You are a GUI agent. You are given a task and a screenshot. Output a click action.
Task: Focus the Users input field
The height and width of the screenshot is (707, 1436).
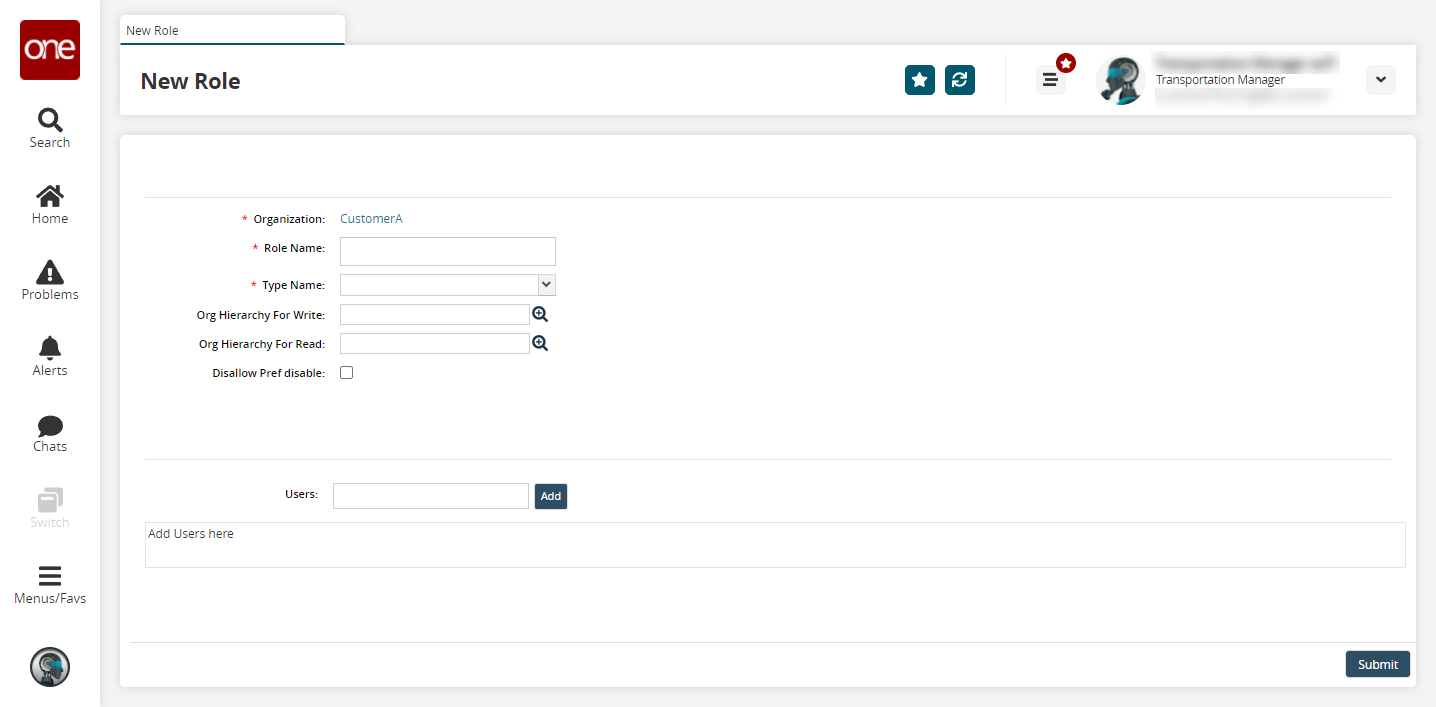[431, 496]
